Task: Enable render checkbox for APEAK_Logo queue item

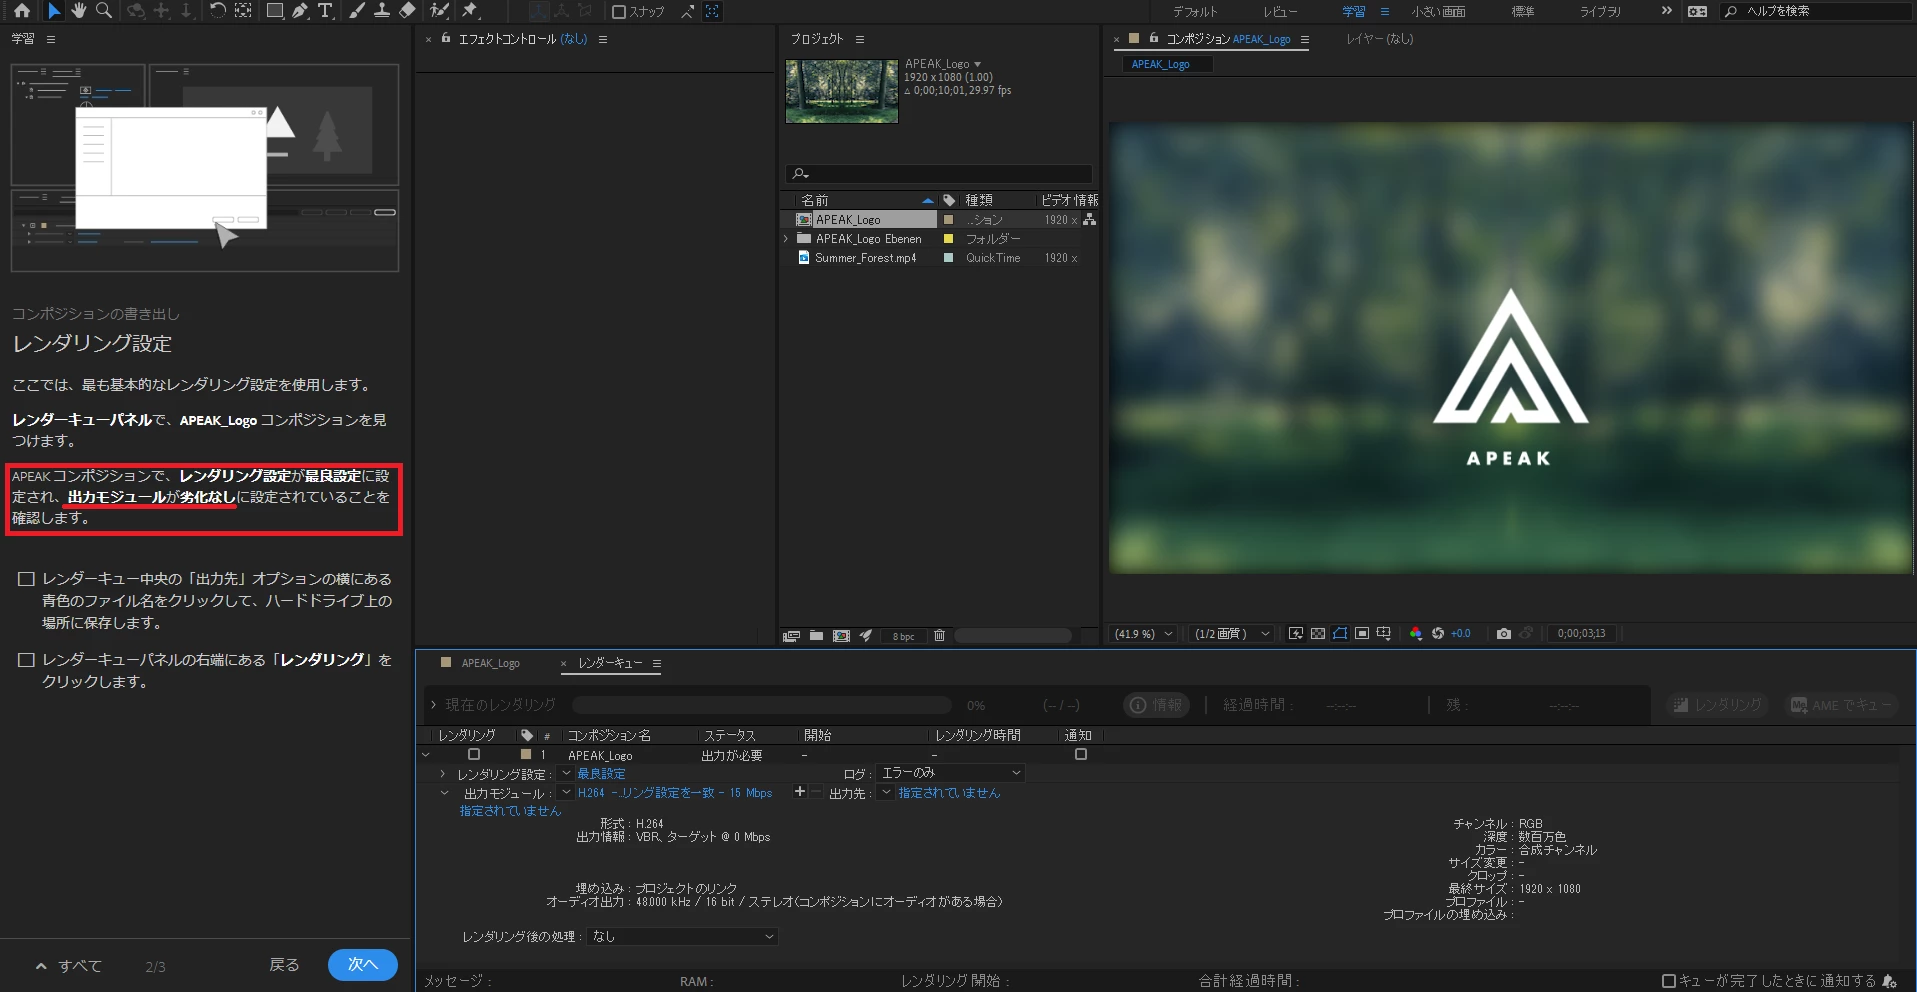Action: 474,754
